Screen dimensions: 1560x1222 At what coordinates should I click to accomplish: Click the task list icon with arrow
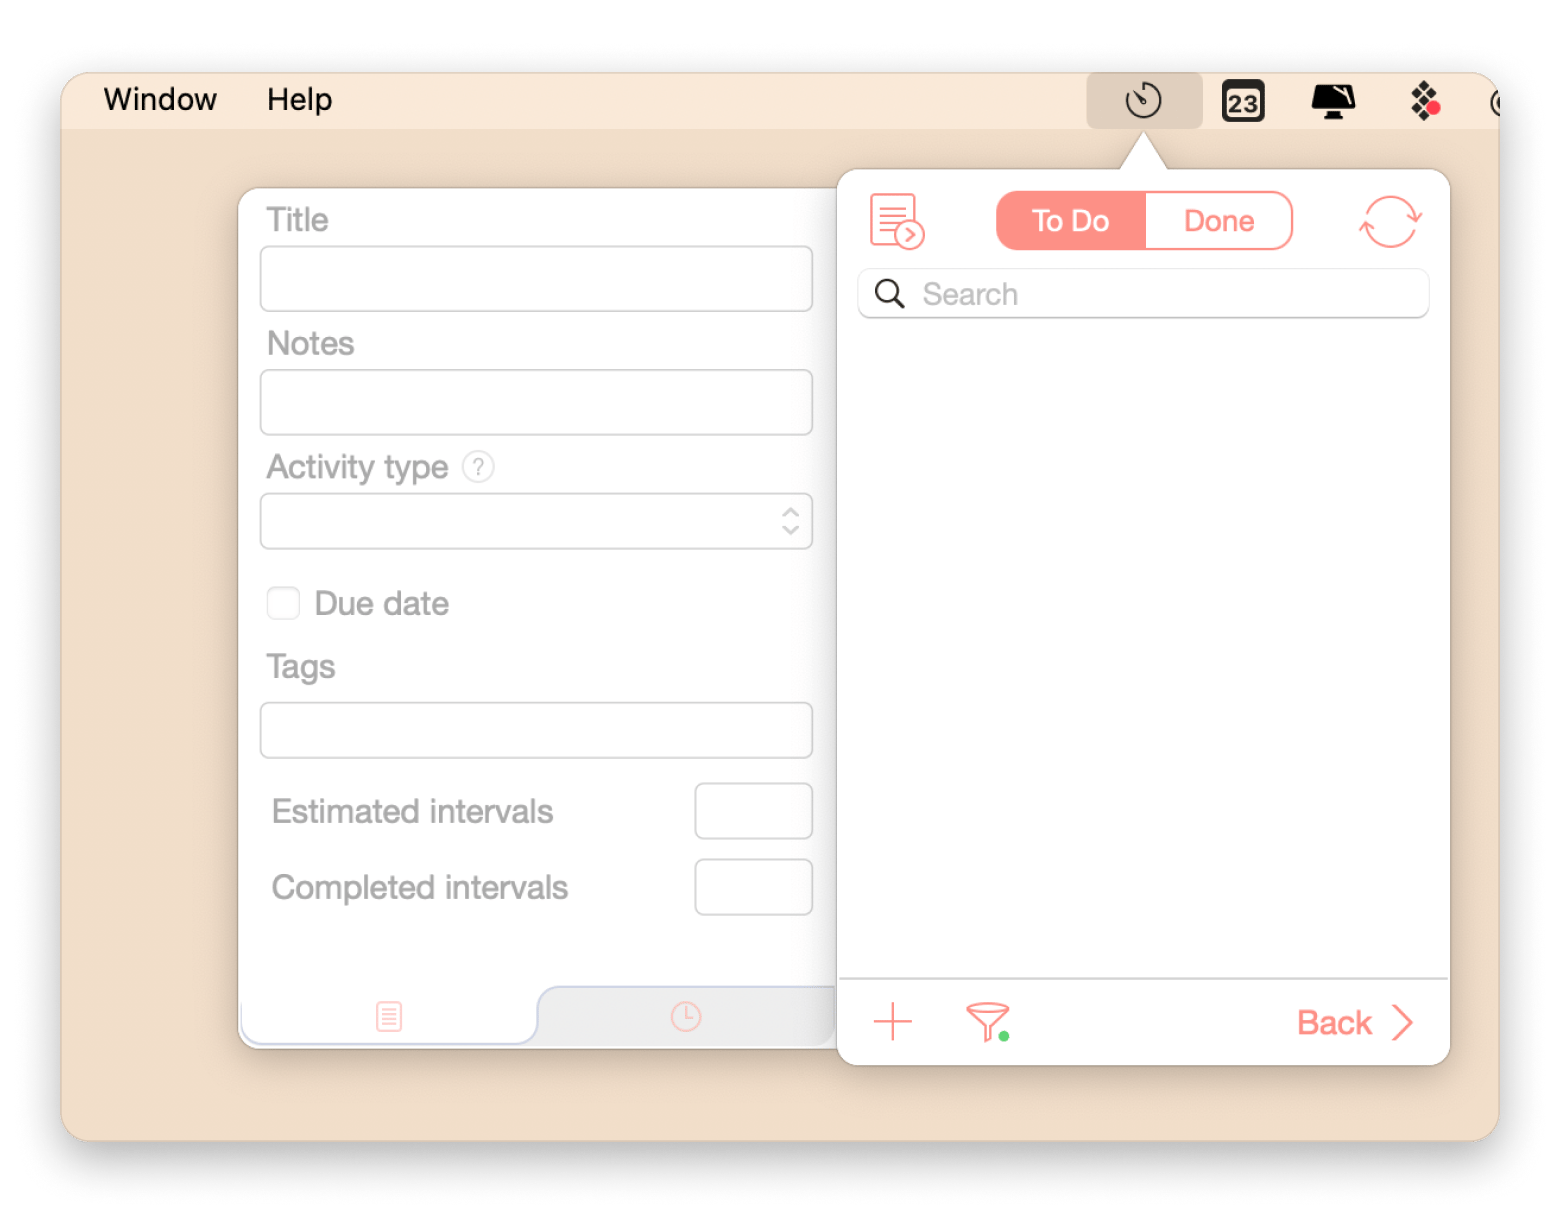pos(896,221)
